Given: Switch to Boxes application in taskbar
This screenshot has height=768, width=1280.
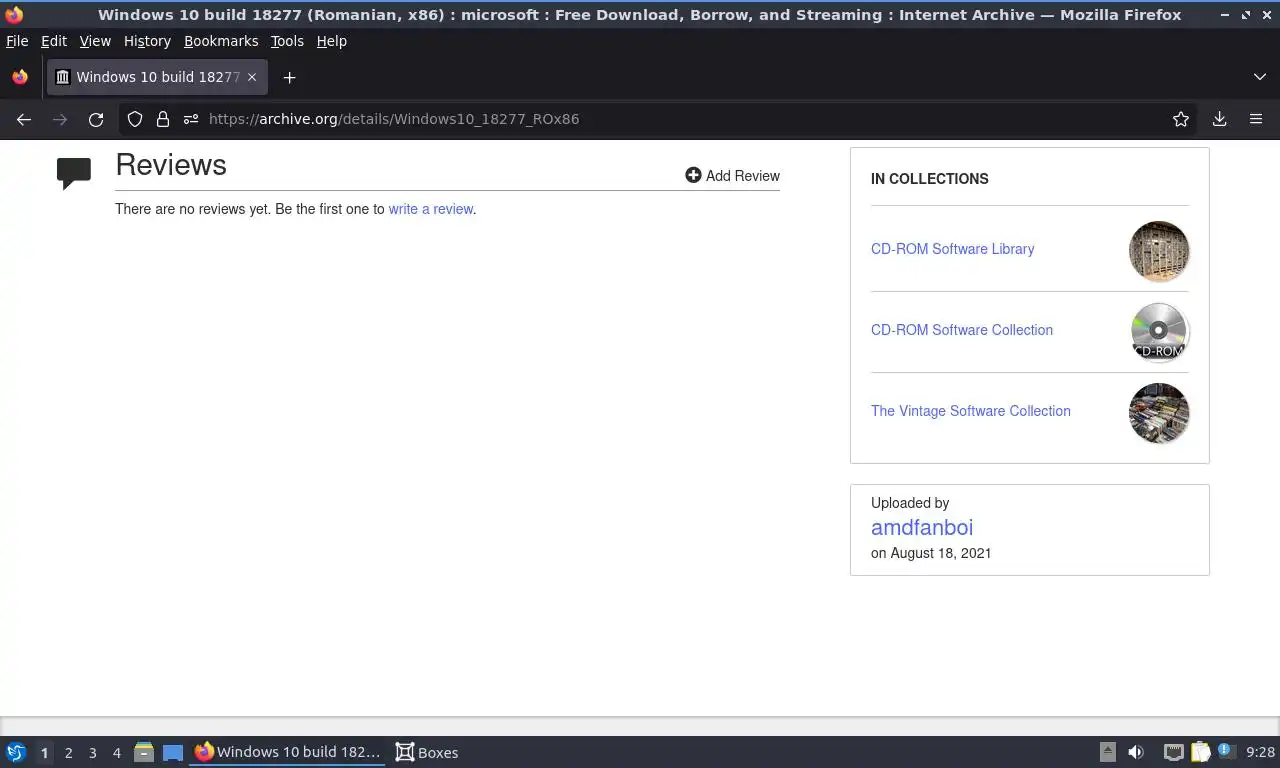Looking at the screenshot, I should click(427, 752).
